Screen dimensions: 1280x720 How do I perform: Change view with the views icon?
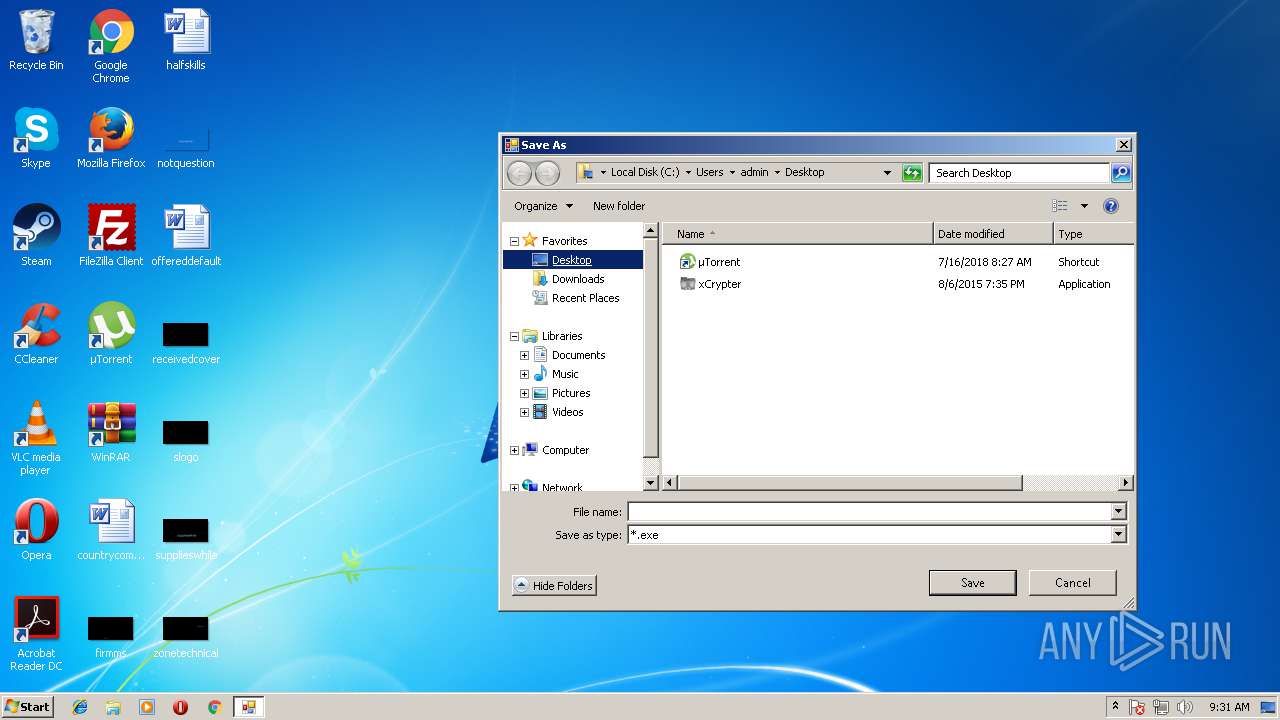pos(1060,206)
